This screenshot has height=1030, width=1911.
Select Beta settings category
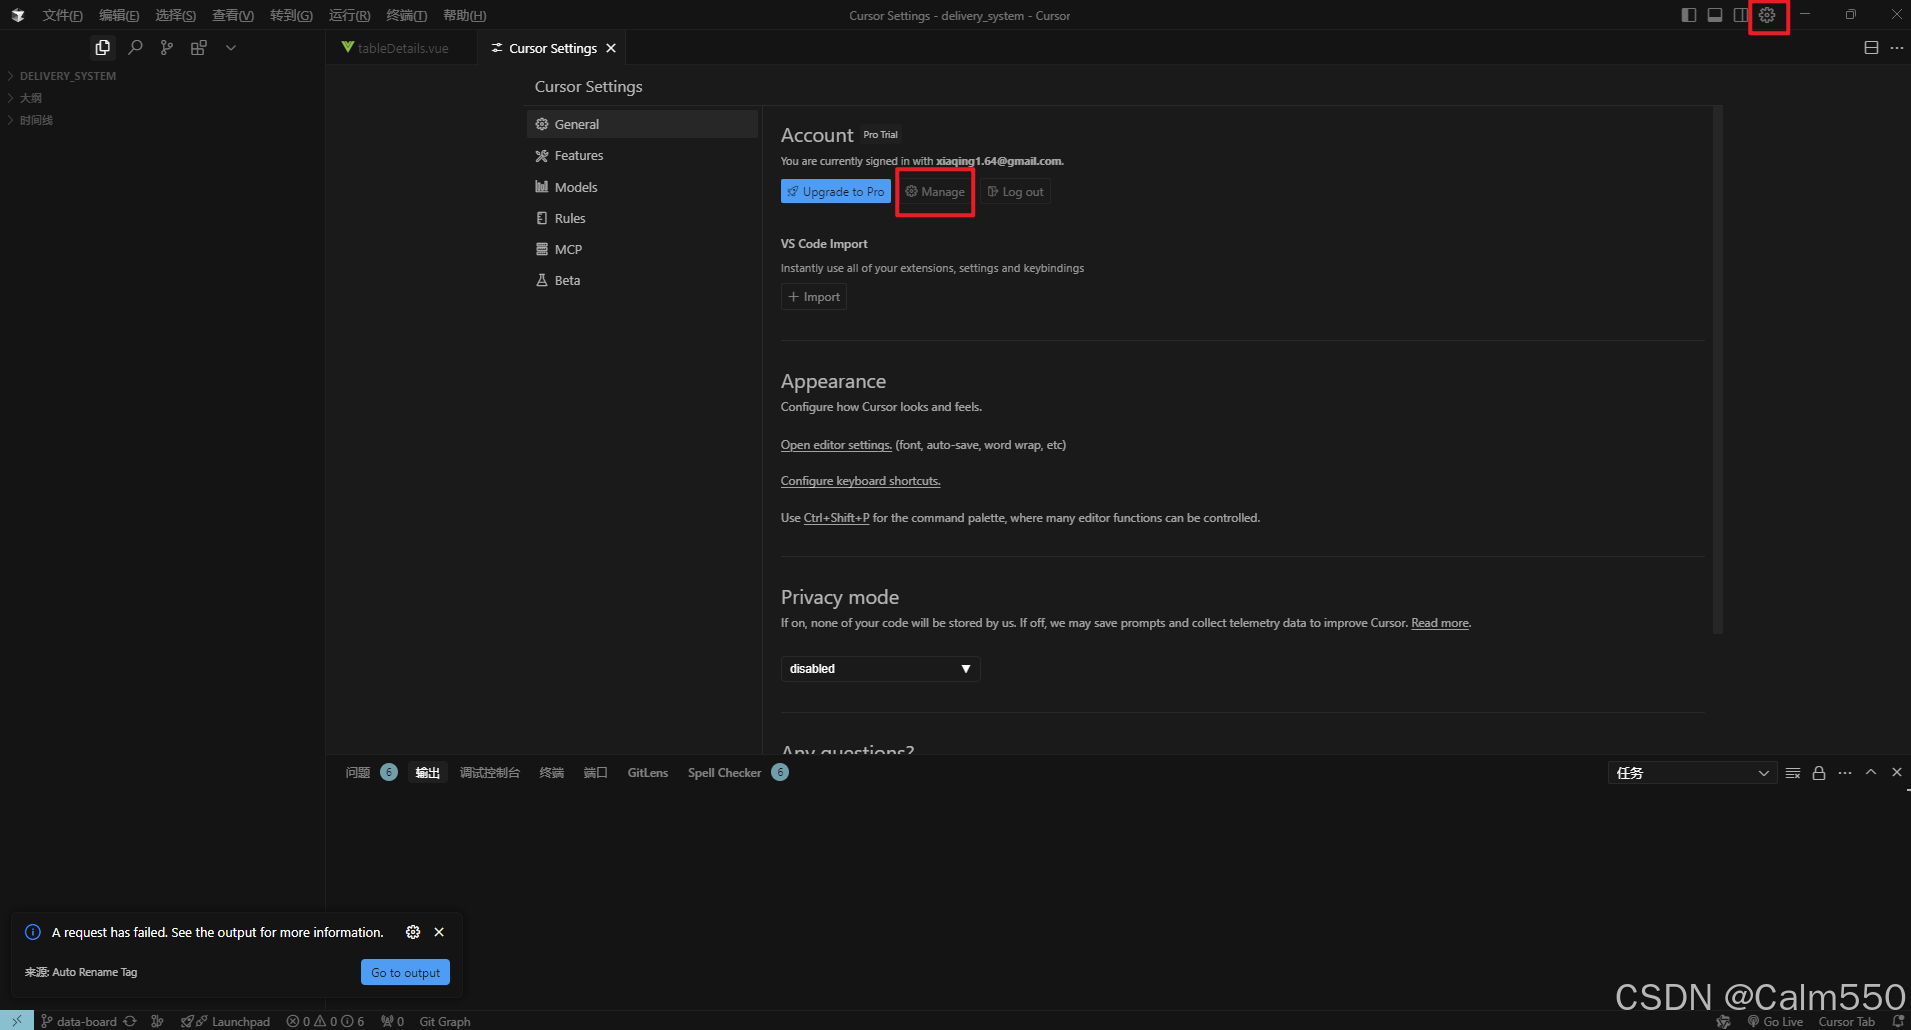642,280
